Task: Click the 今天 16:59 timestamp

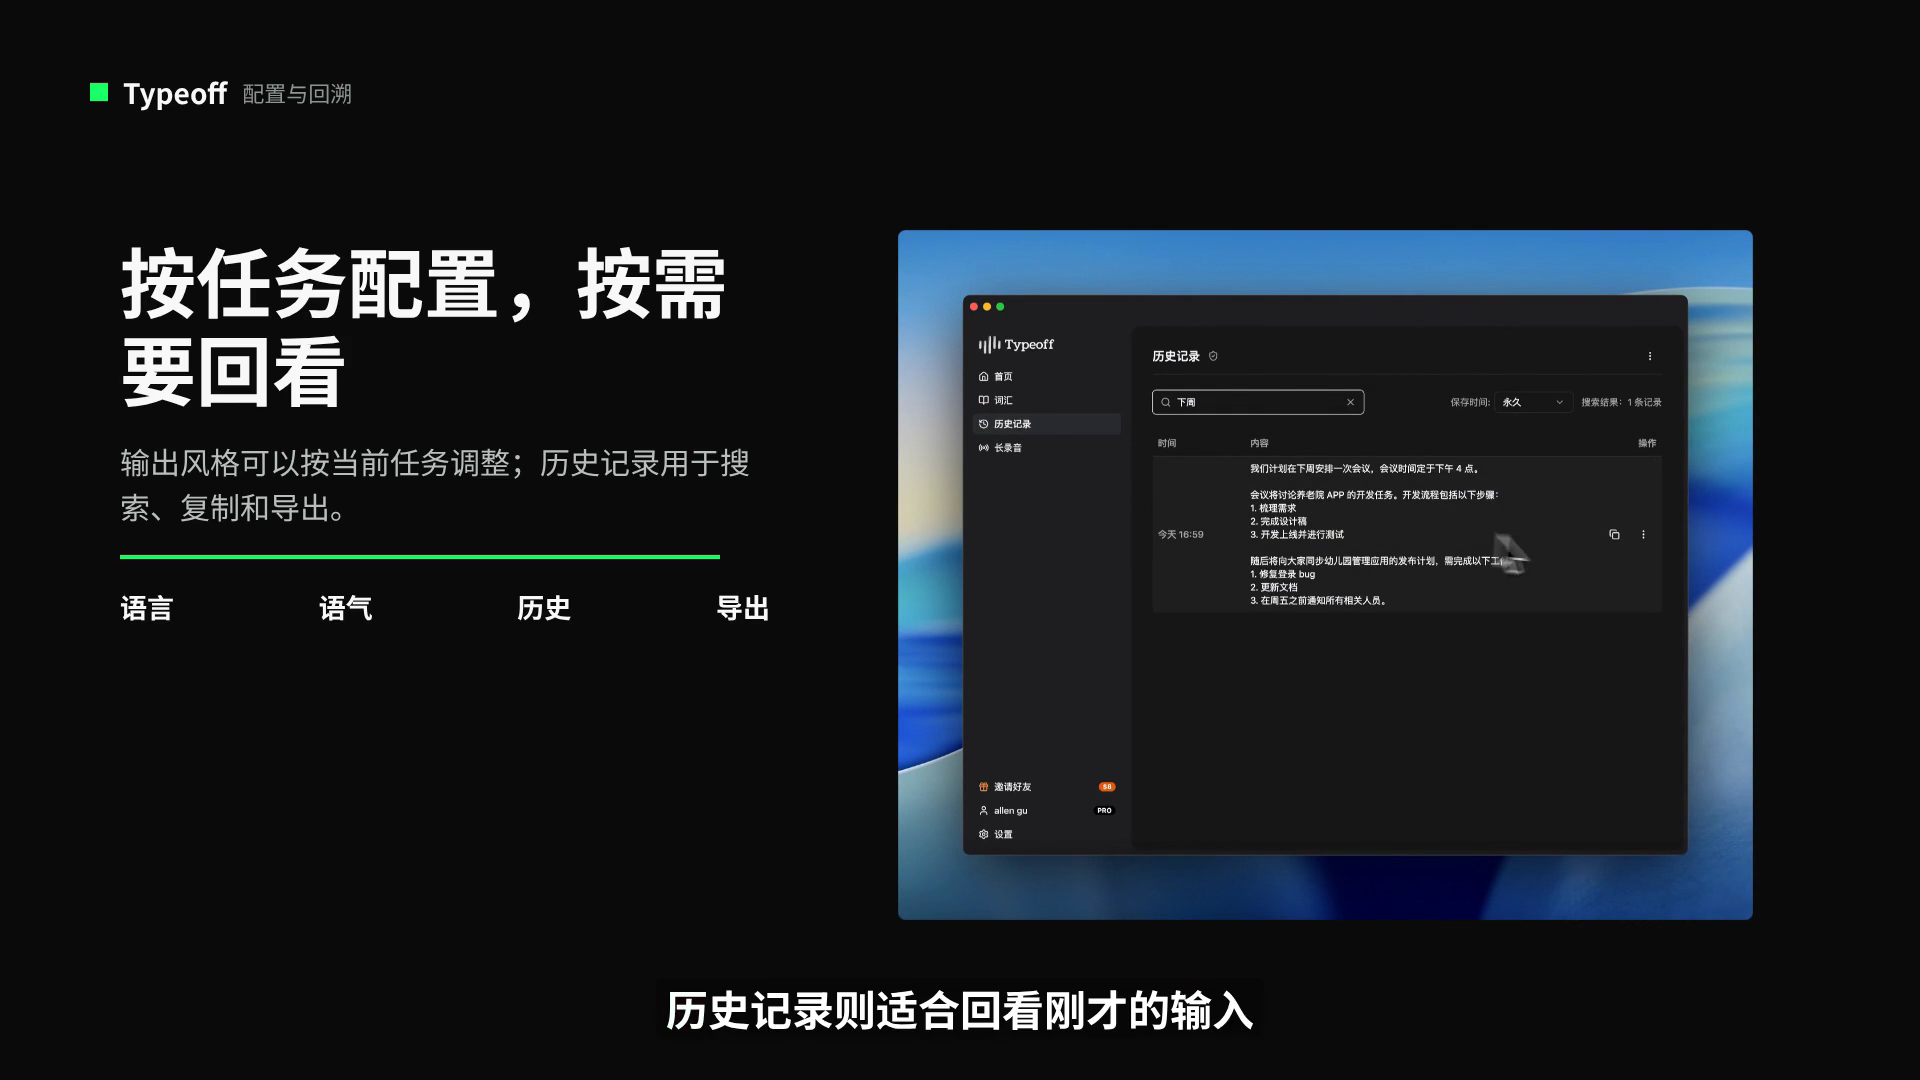Action: 1181,535
